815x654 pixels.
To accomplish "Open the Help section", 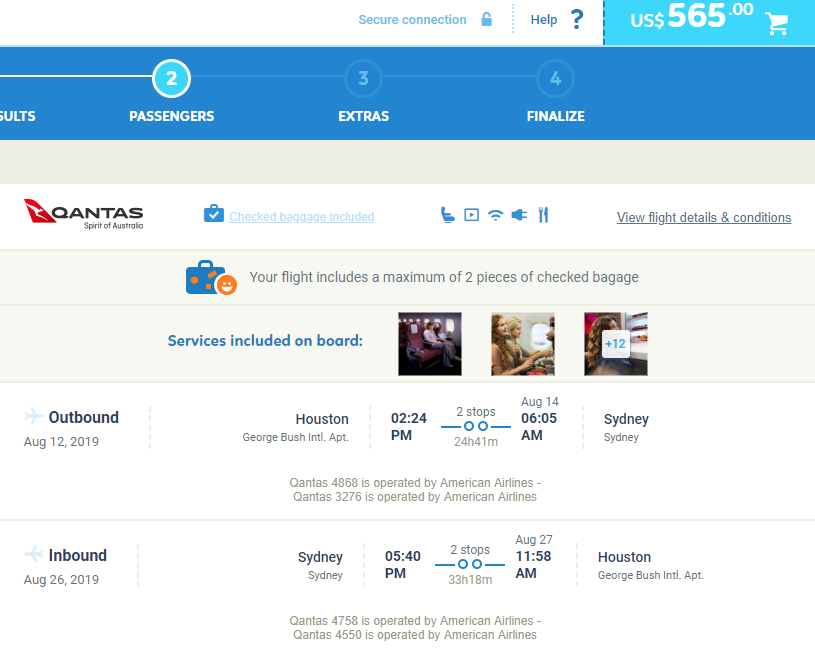I will [543, 19].
